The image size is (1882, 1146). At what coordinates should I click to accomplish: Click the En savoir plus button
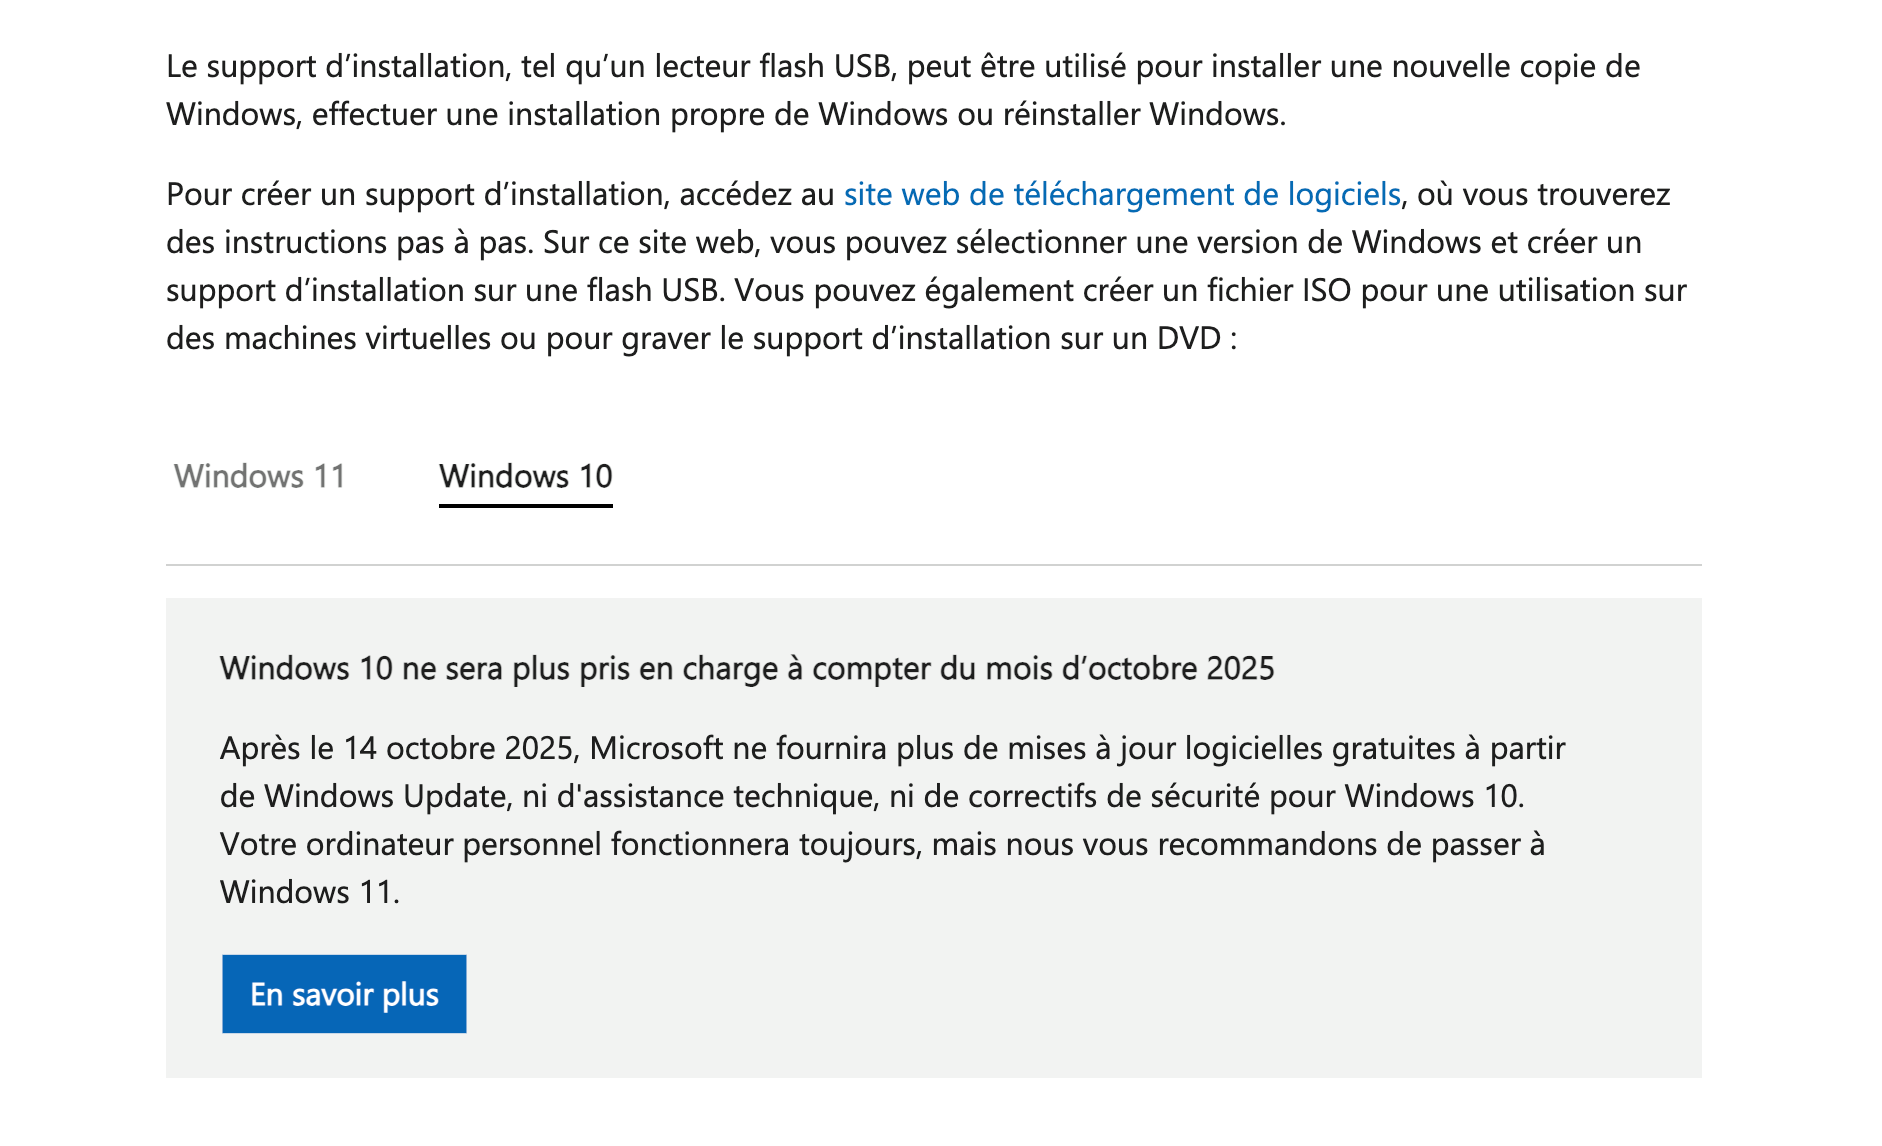coord(344,993)
